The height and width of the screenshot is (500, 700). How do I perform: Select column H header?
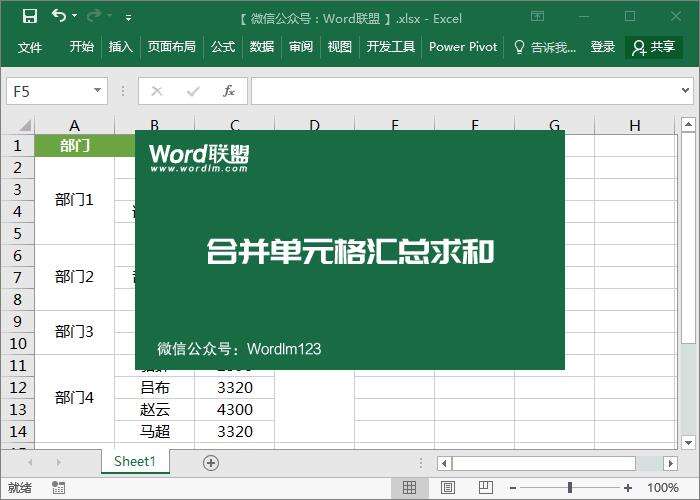(x=635, y=125)
